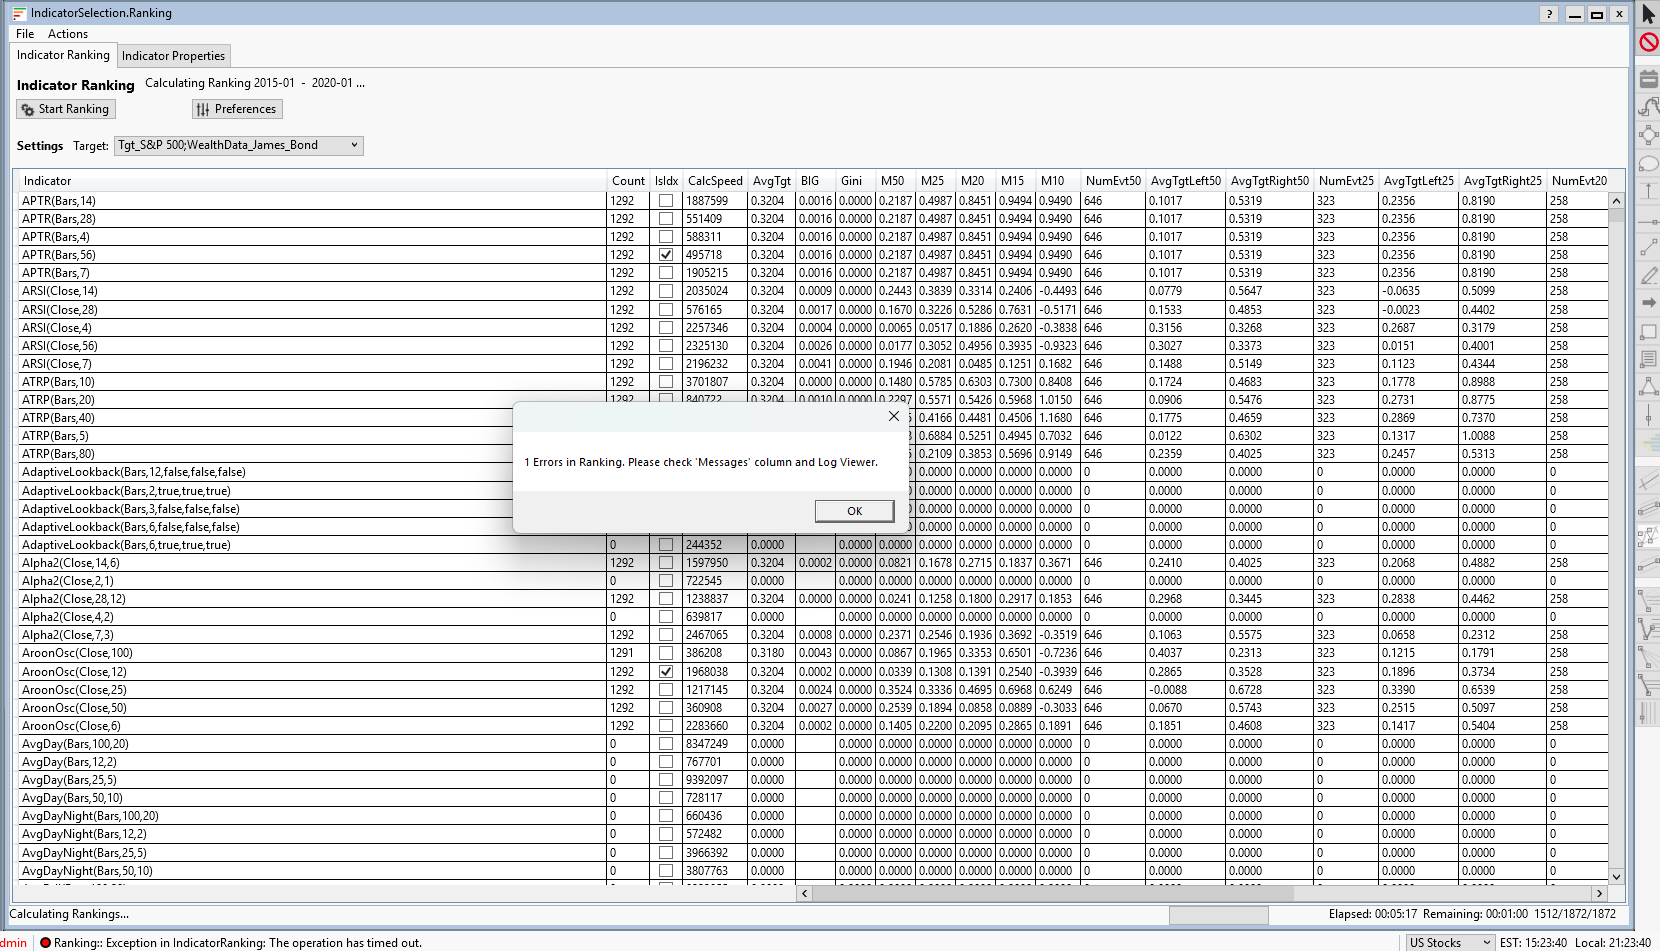Open the Actions menu
1660x951 pixels.
click(67, 34)
